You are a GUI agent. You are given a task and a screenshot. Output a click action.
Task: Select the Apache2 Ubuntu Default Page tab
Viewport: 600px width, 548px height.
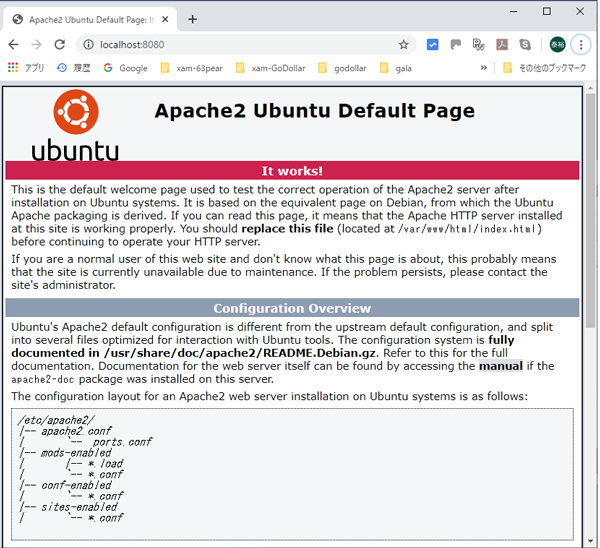point(91,20)
